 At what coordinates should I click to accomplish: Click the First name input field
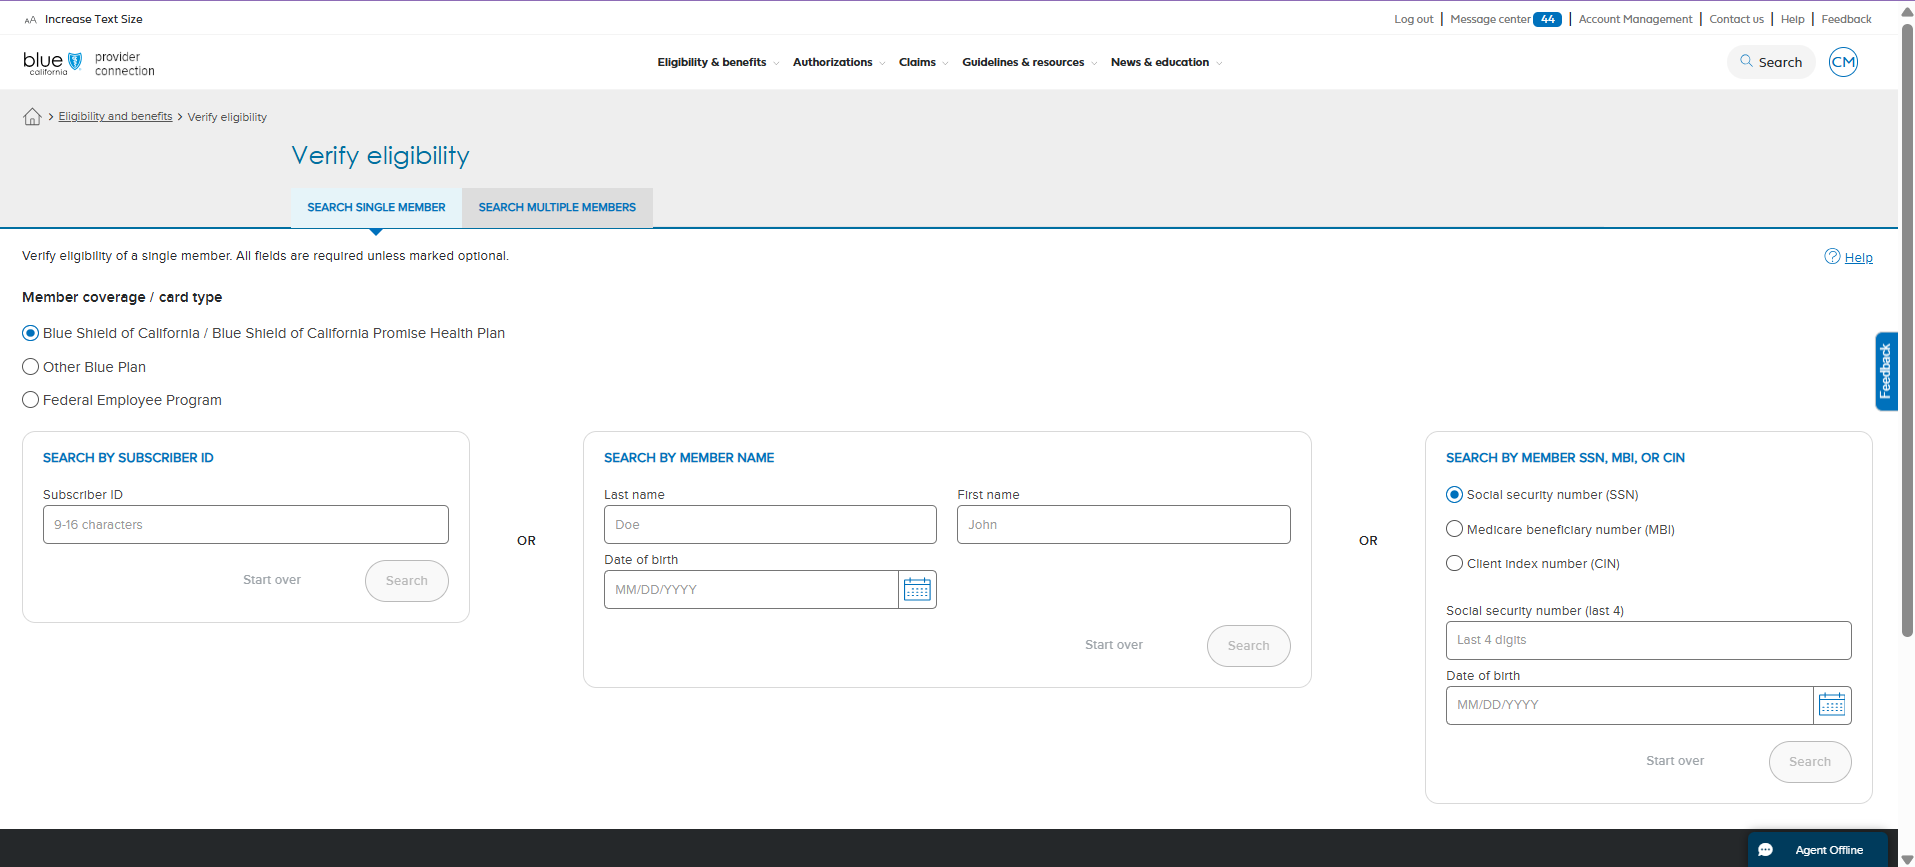pyautogui.click(x=1124, y=525)
